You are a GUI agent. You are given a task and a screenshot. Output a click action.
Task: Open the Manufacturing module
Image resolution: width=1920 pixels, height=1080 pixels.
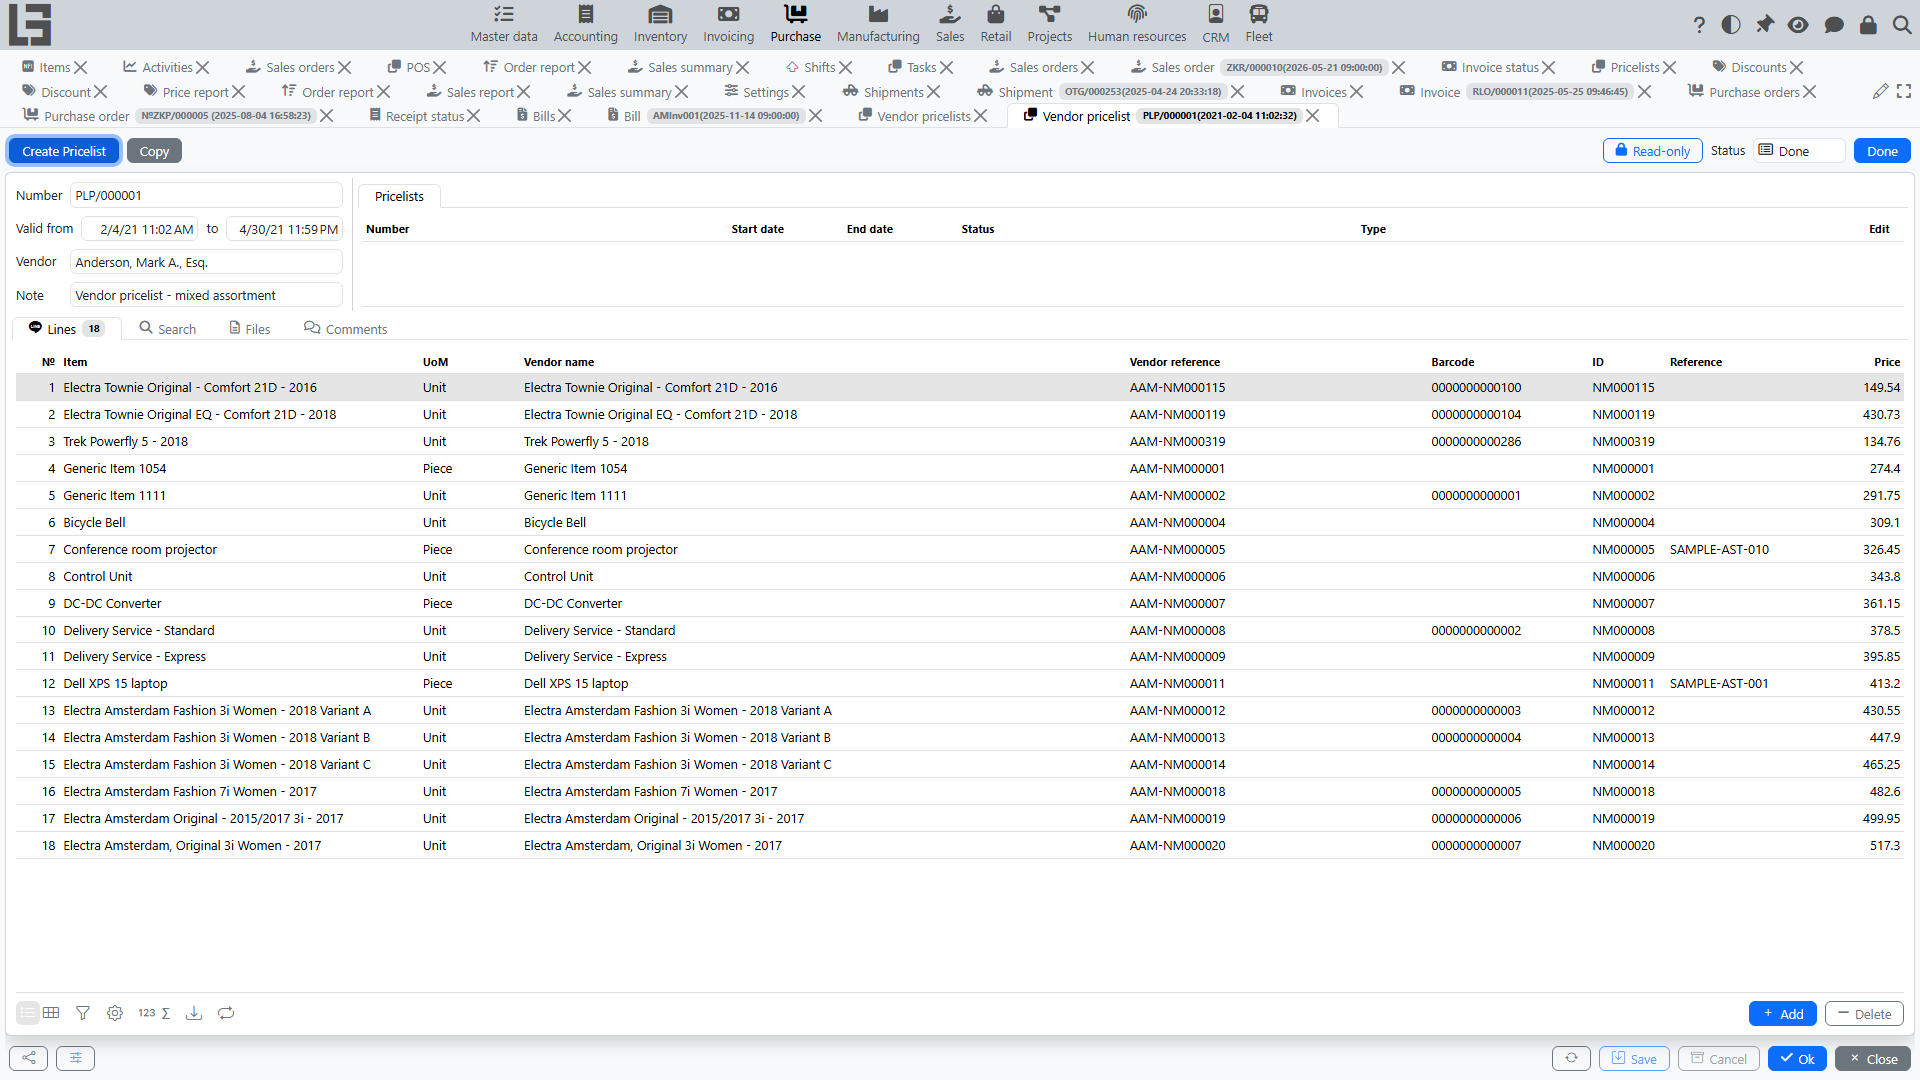[878, 24]
